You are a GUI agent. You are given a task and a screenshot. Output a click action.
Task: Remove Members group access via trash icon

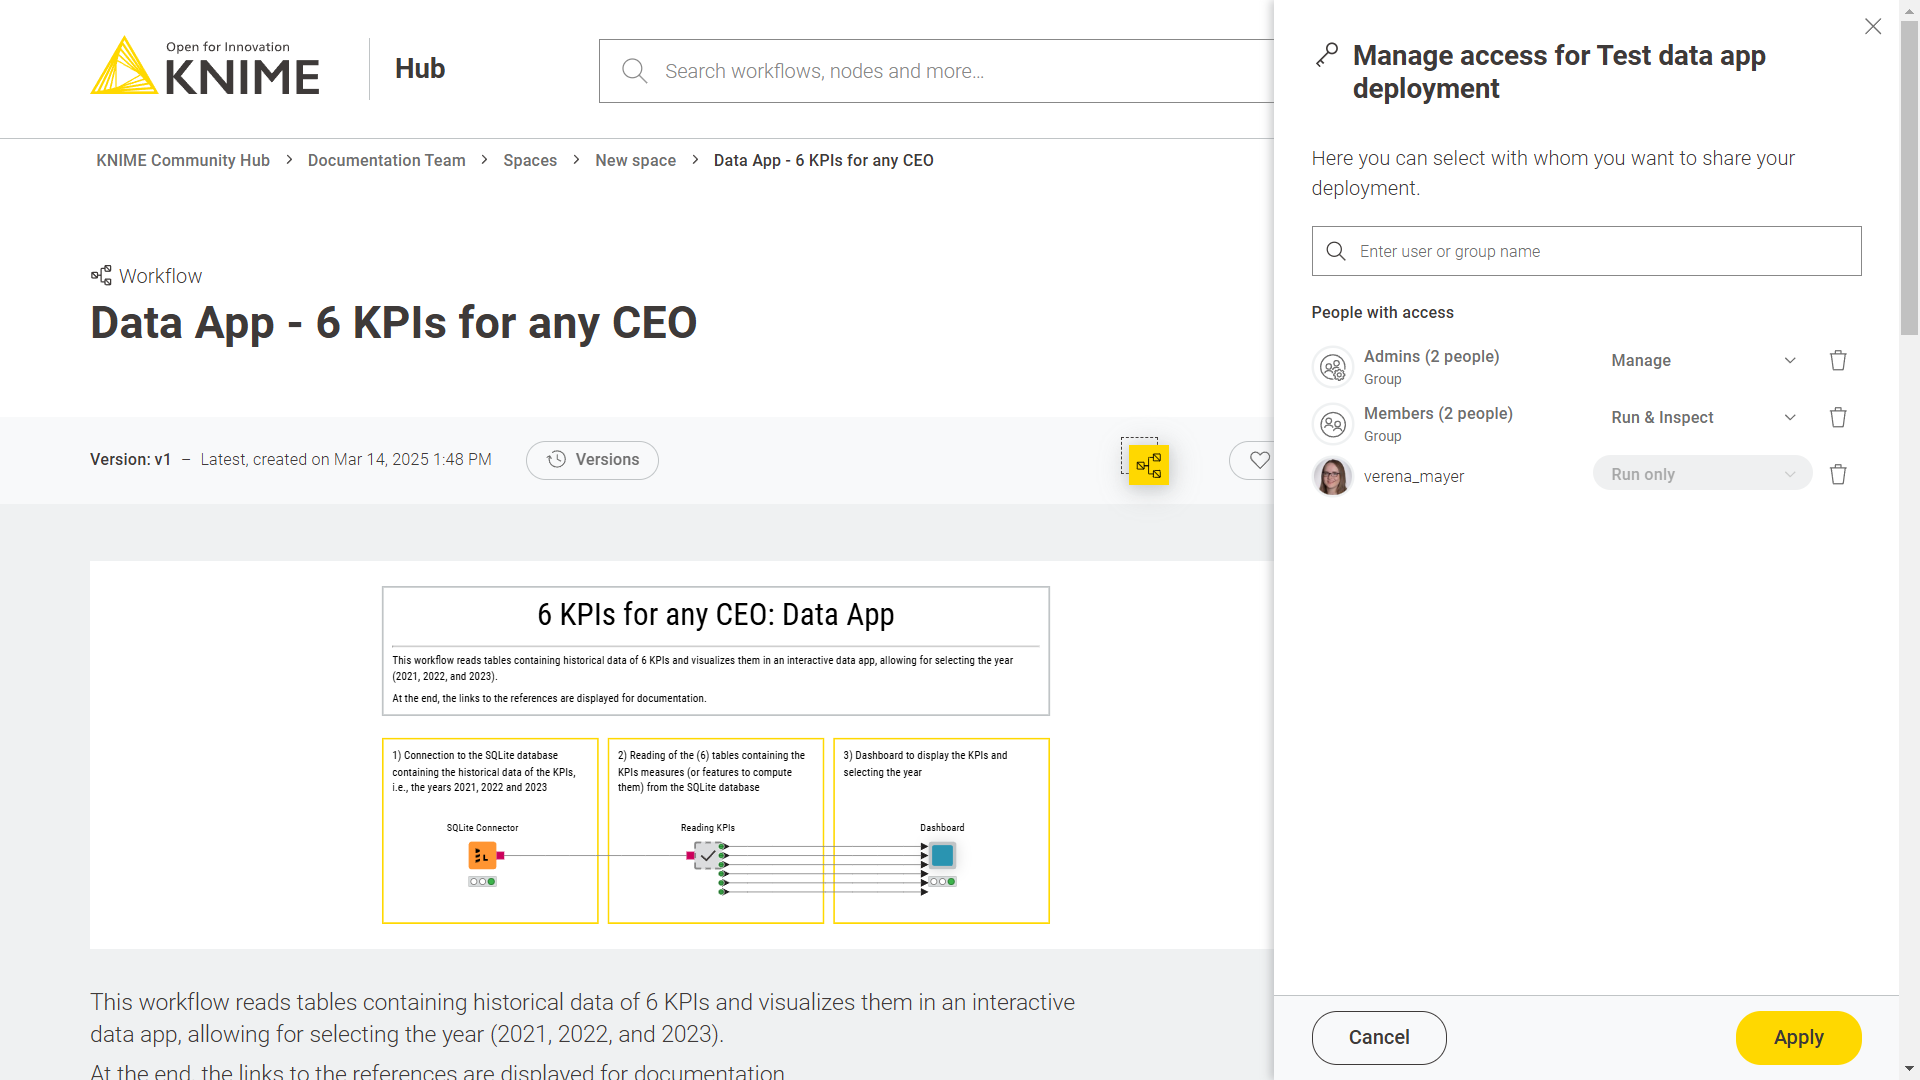click(x=1838, y=418)
